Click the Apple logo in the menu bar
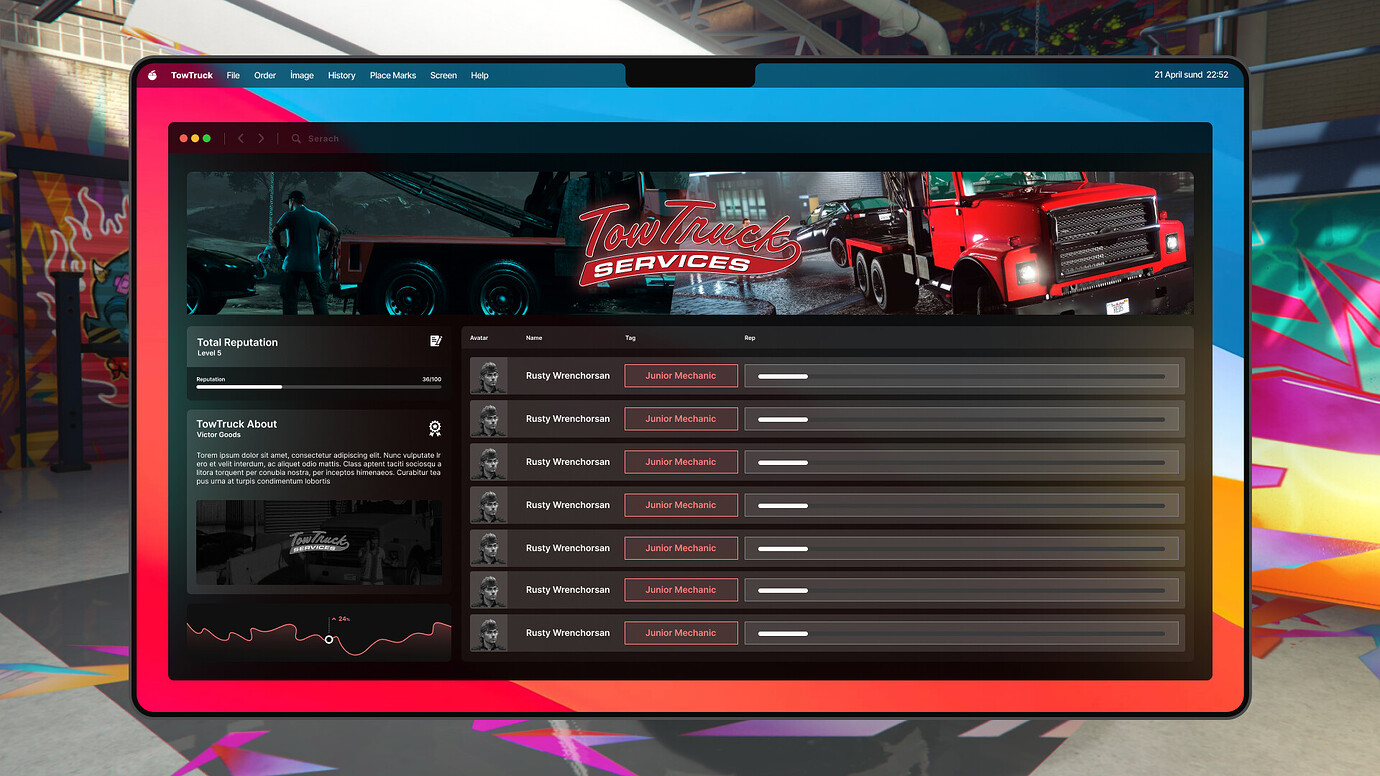 pyautogui.click(x=151, y=74)
